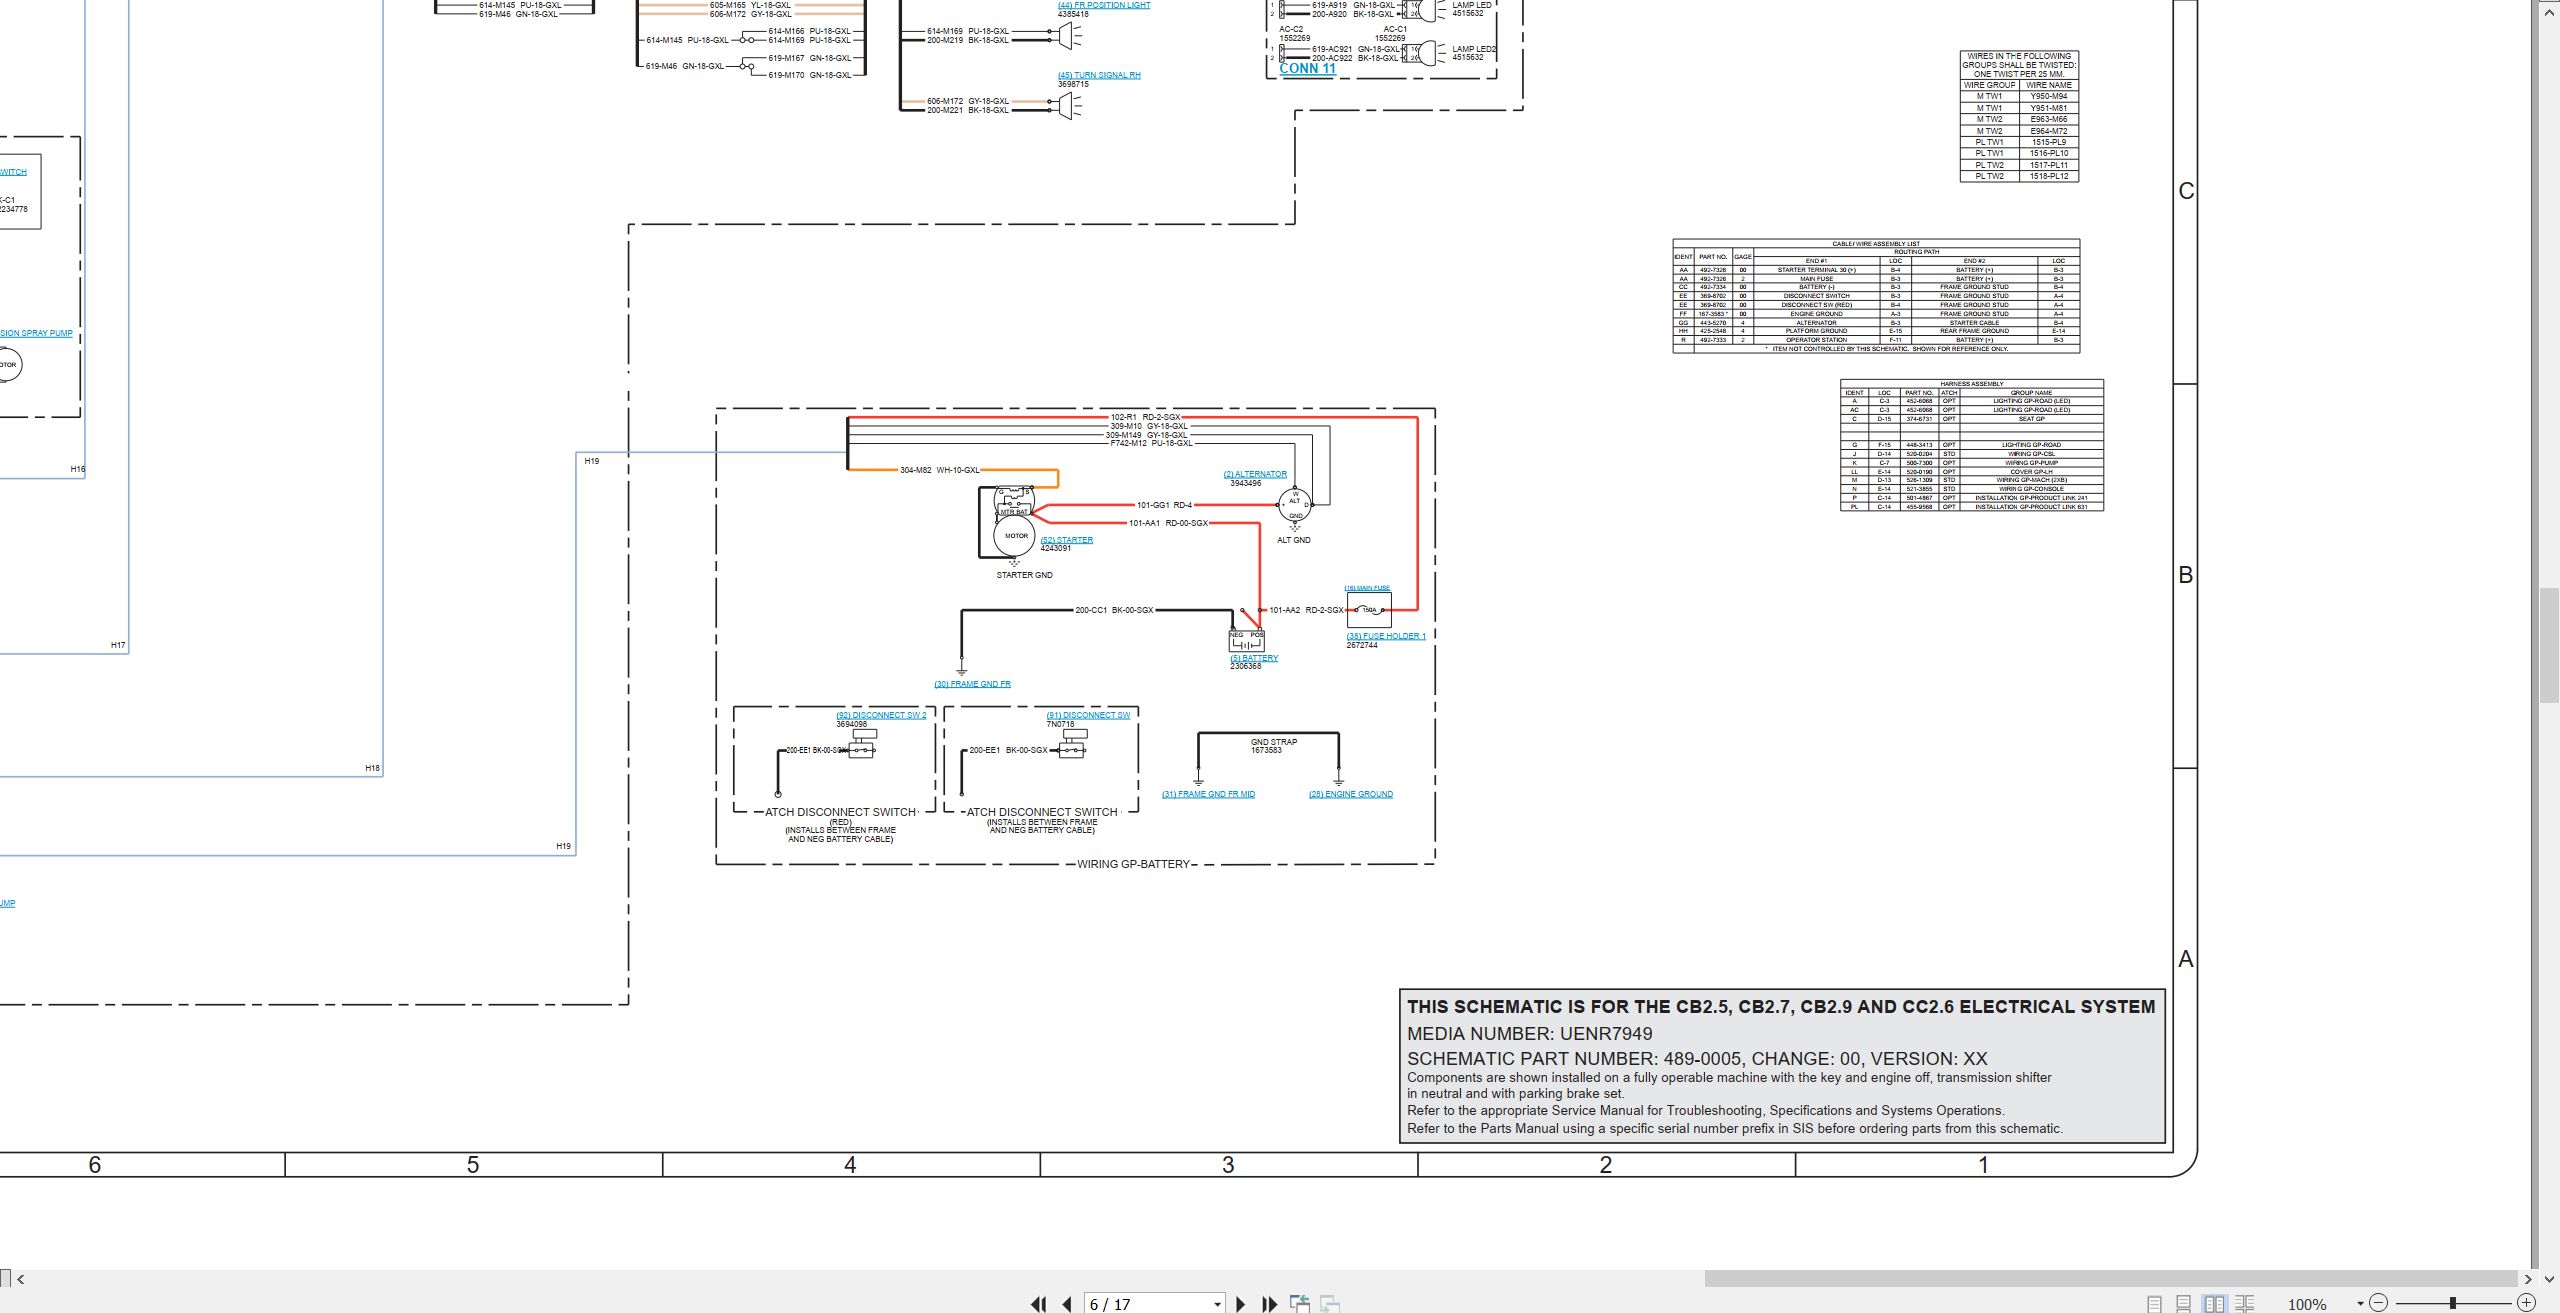Open the (5) BATTERY link
The height and width of the screenshot is (1313, 2560).
coord(1254,658)
